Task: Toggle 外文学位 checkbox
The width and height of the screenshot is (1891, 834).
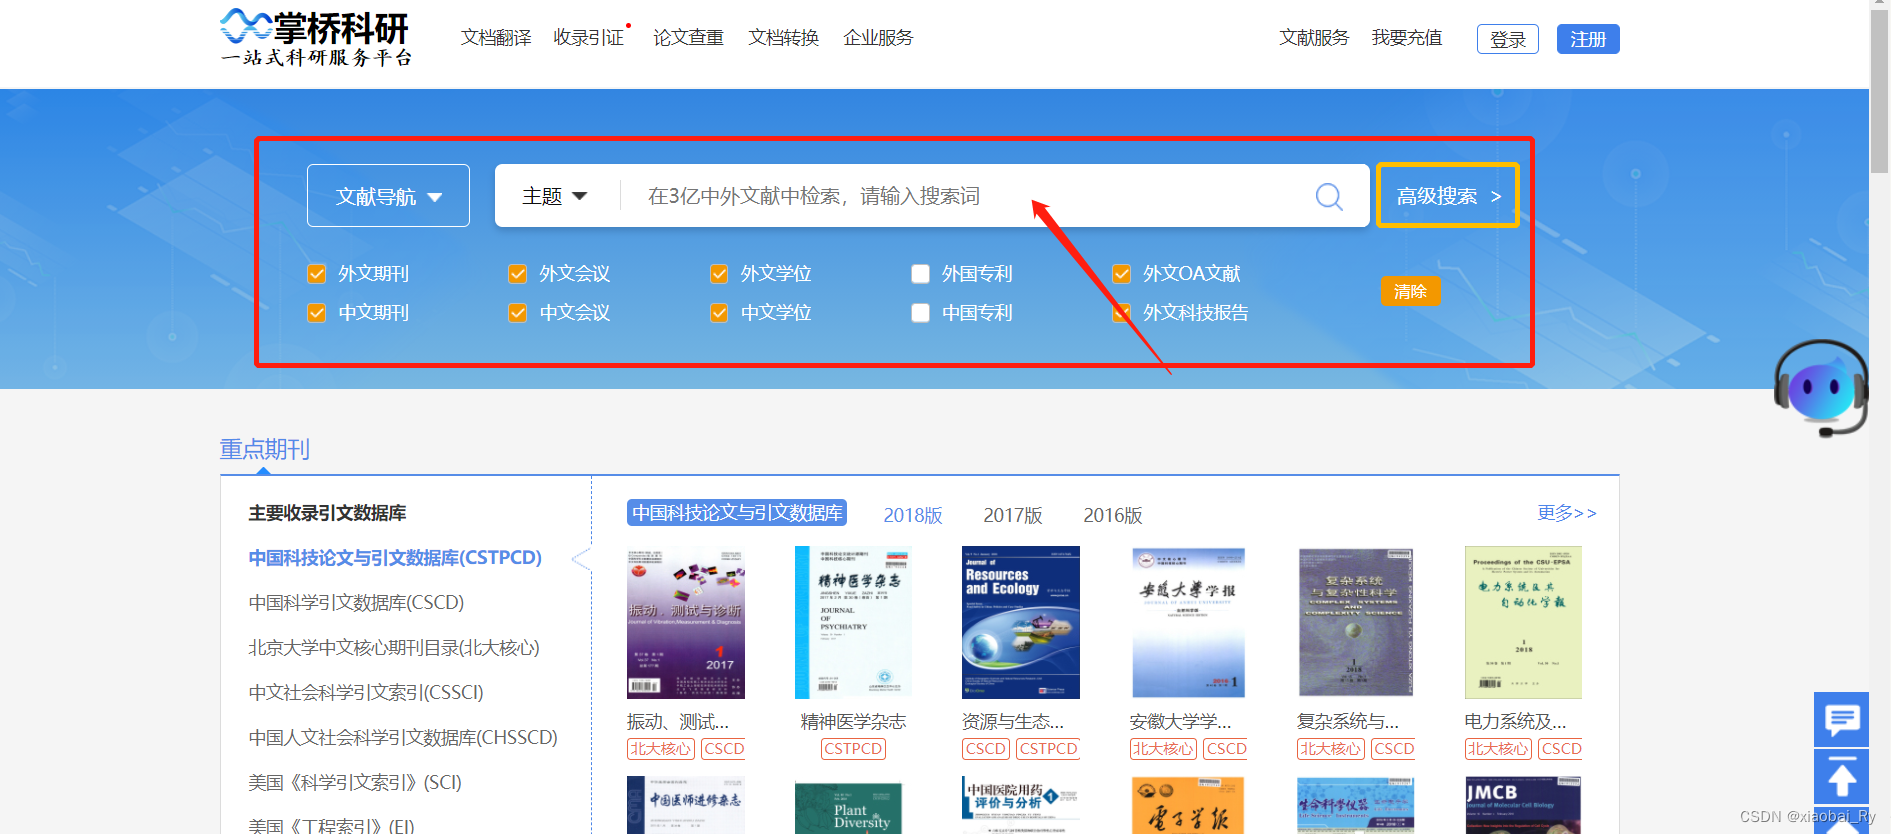Action: pyautogui.click(x=719, y=274)
